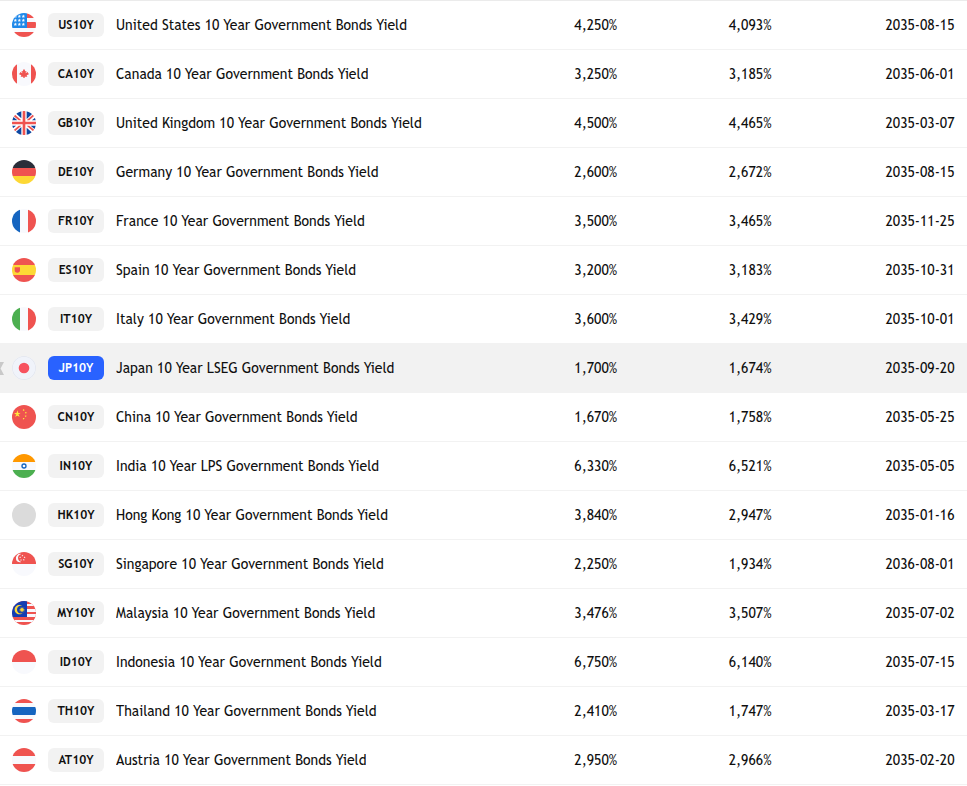967x786 pixels.
Task: Click Germany's 2,672% yield value
Action: [750, 172]
